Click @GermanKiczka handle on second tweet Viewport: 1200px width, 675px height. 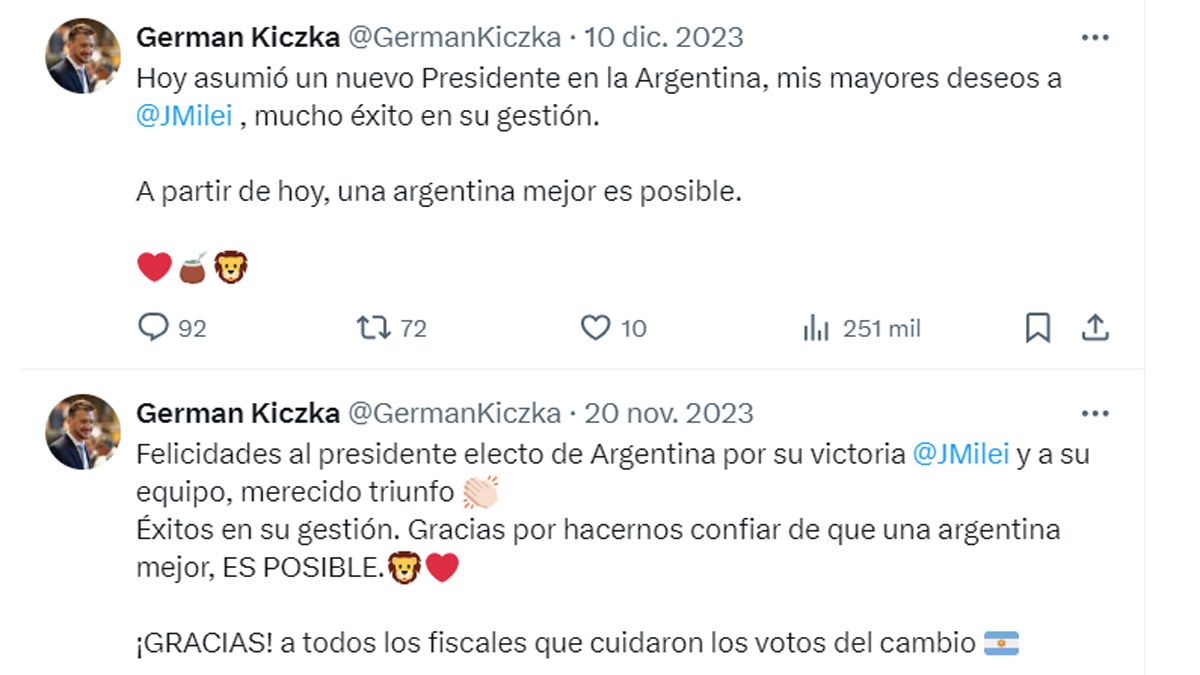(x=453, y=413)
